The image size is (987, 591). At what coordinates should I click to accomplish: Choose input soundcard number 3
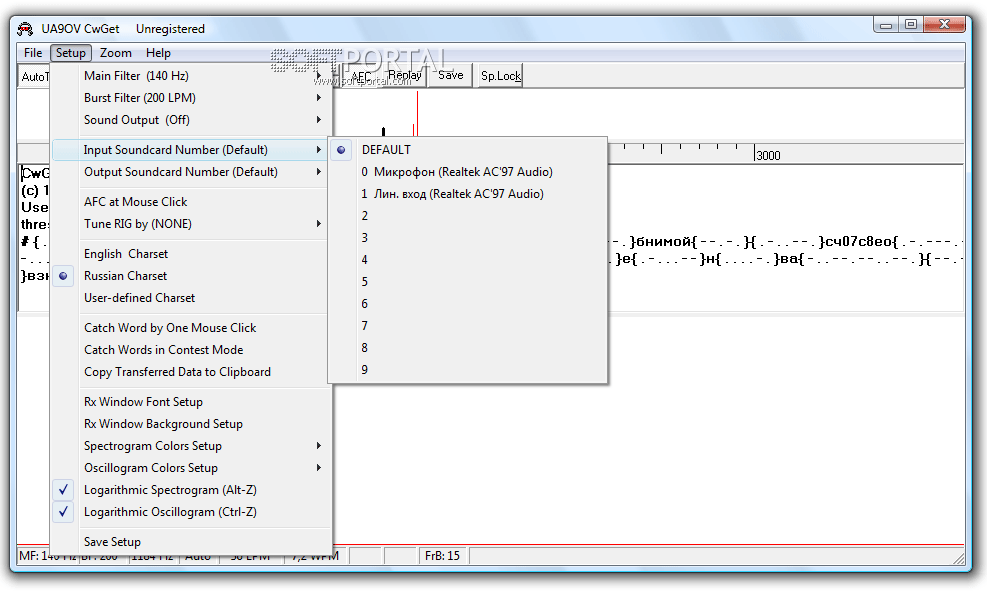[468, 238]
